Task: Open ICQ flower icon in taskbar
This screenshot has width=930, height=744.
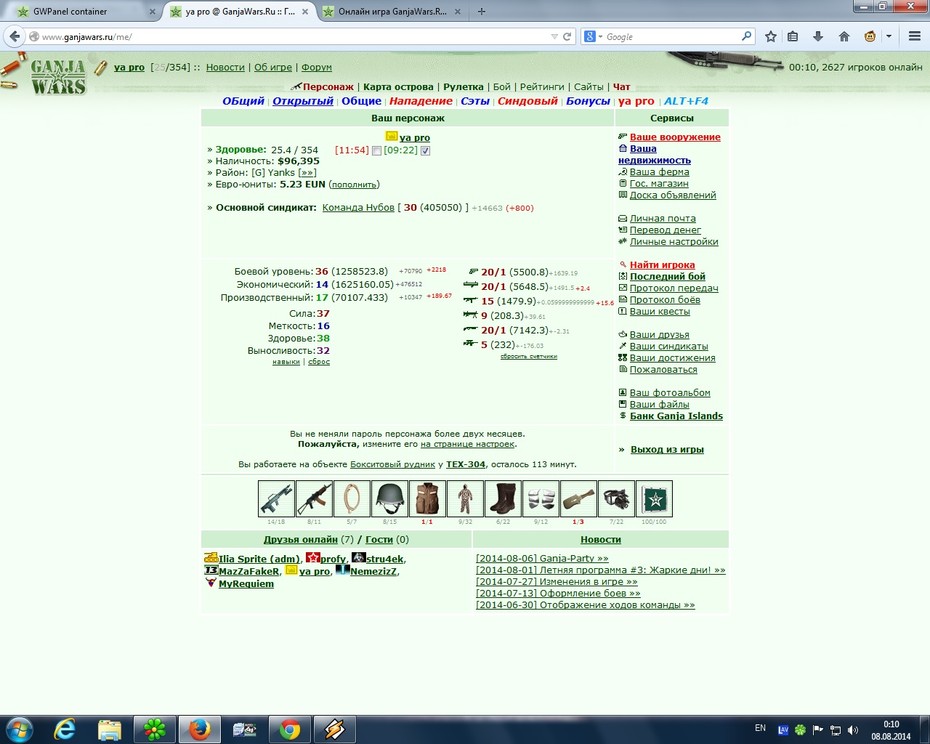Action: tap(155, 729)
